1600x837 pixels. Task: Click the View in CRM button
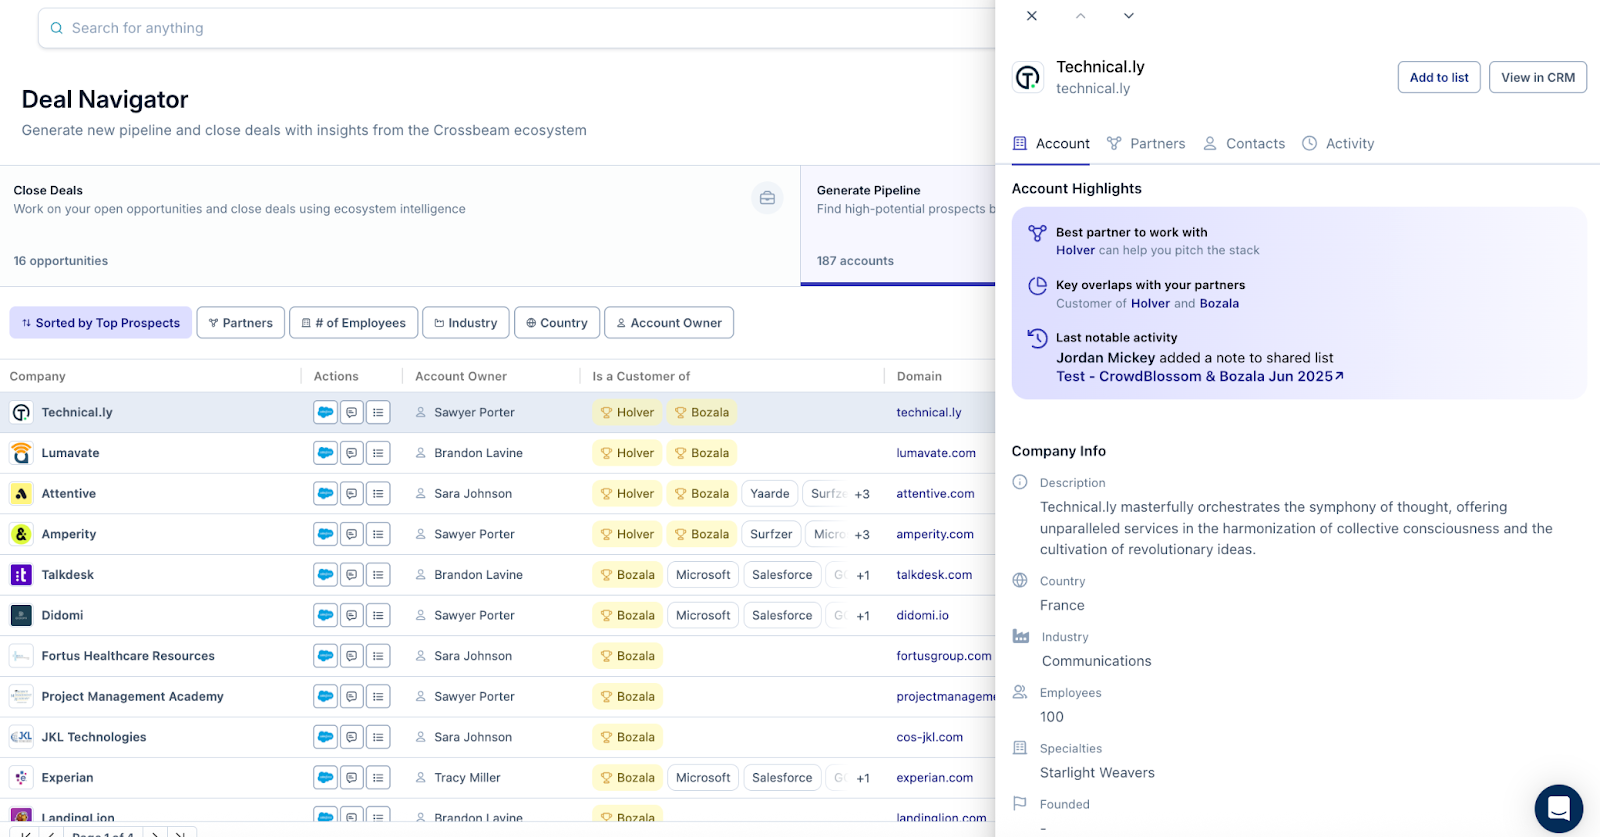[x=1538, y=77]
